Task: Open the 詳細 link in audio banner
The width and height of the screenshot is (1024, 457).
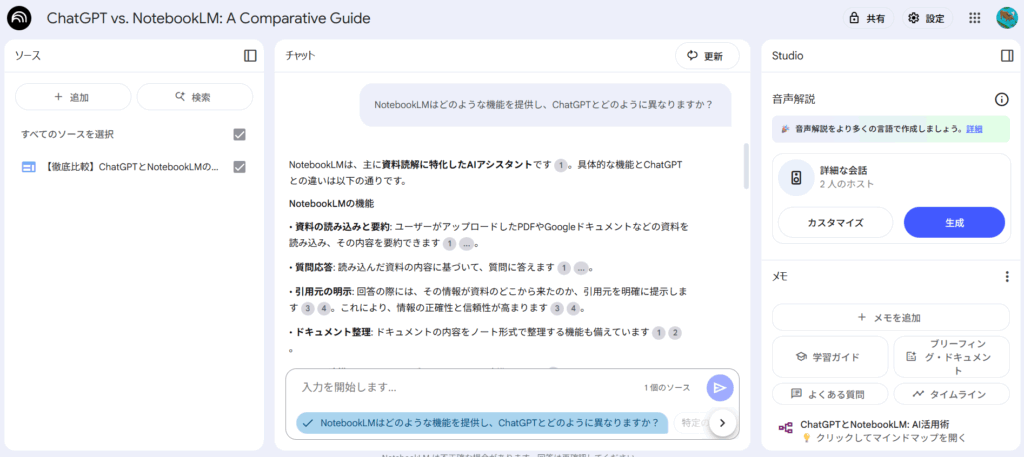Action: tap(974, 129)
